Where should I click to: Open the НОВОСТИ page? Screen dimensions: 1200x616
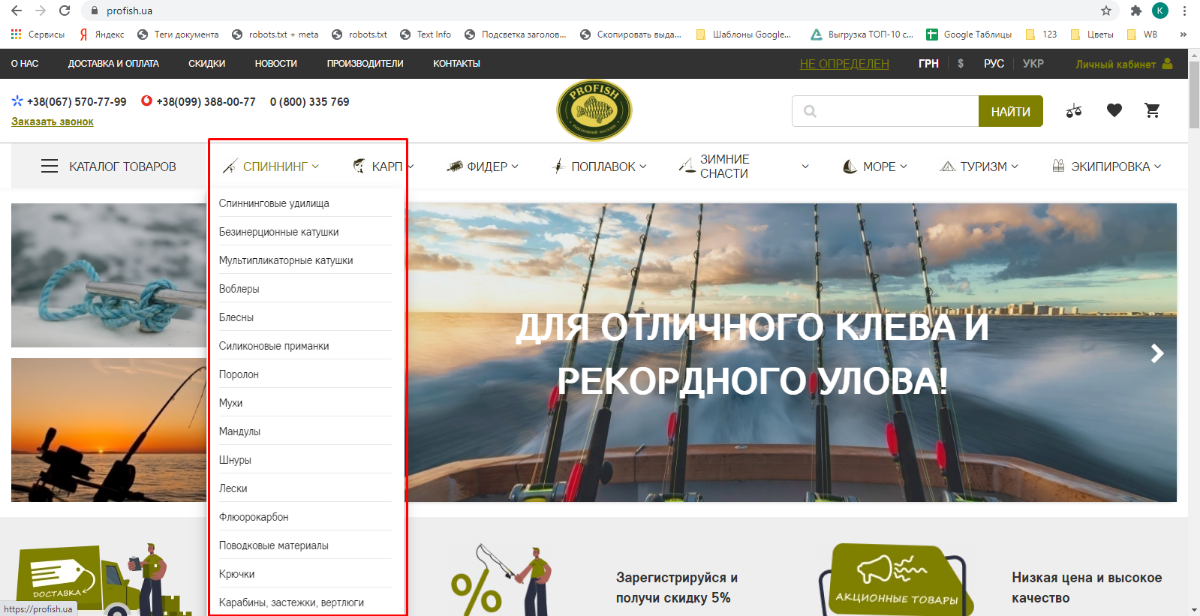point(276,63)
